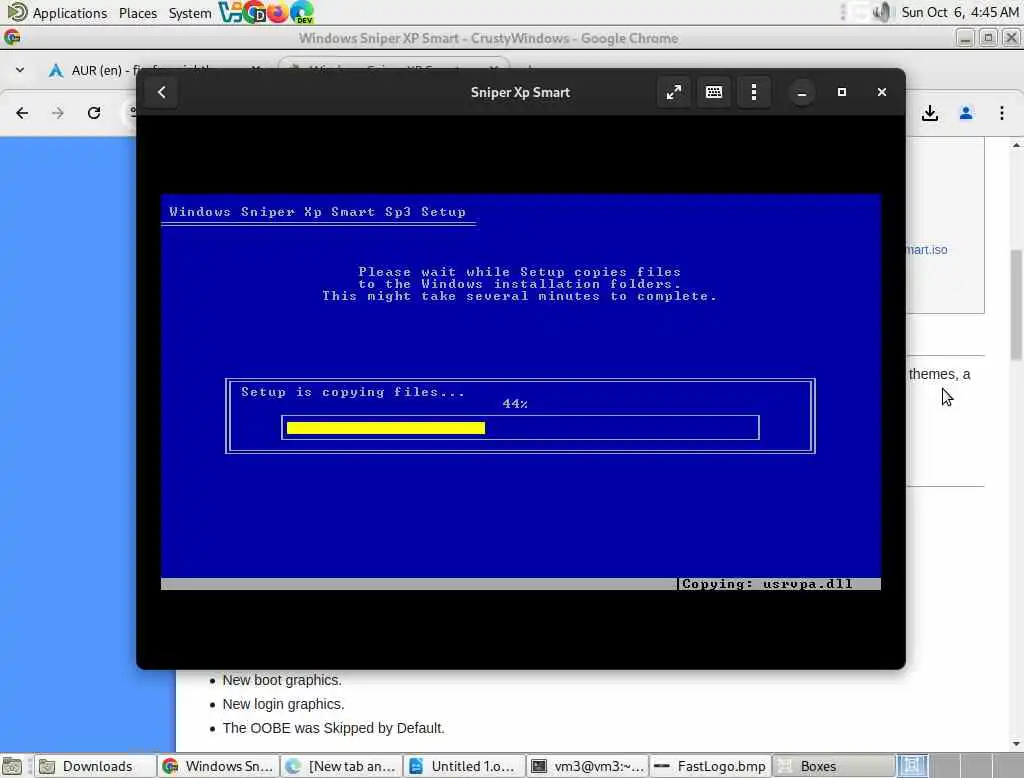Image resolution: width=1024 pixels, height=778 pixels.
Task: Click 'Copying: usrvpa.dll' status text
Action: point(767,584)
